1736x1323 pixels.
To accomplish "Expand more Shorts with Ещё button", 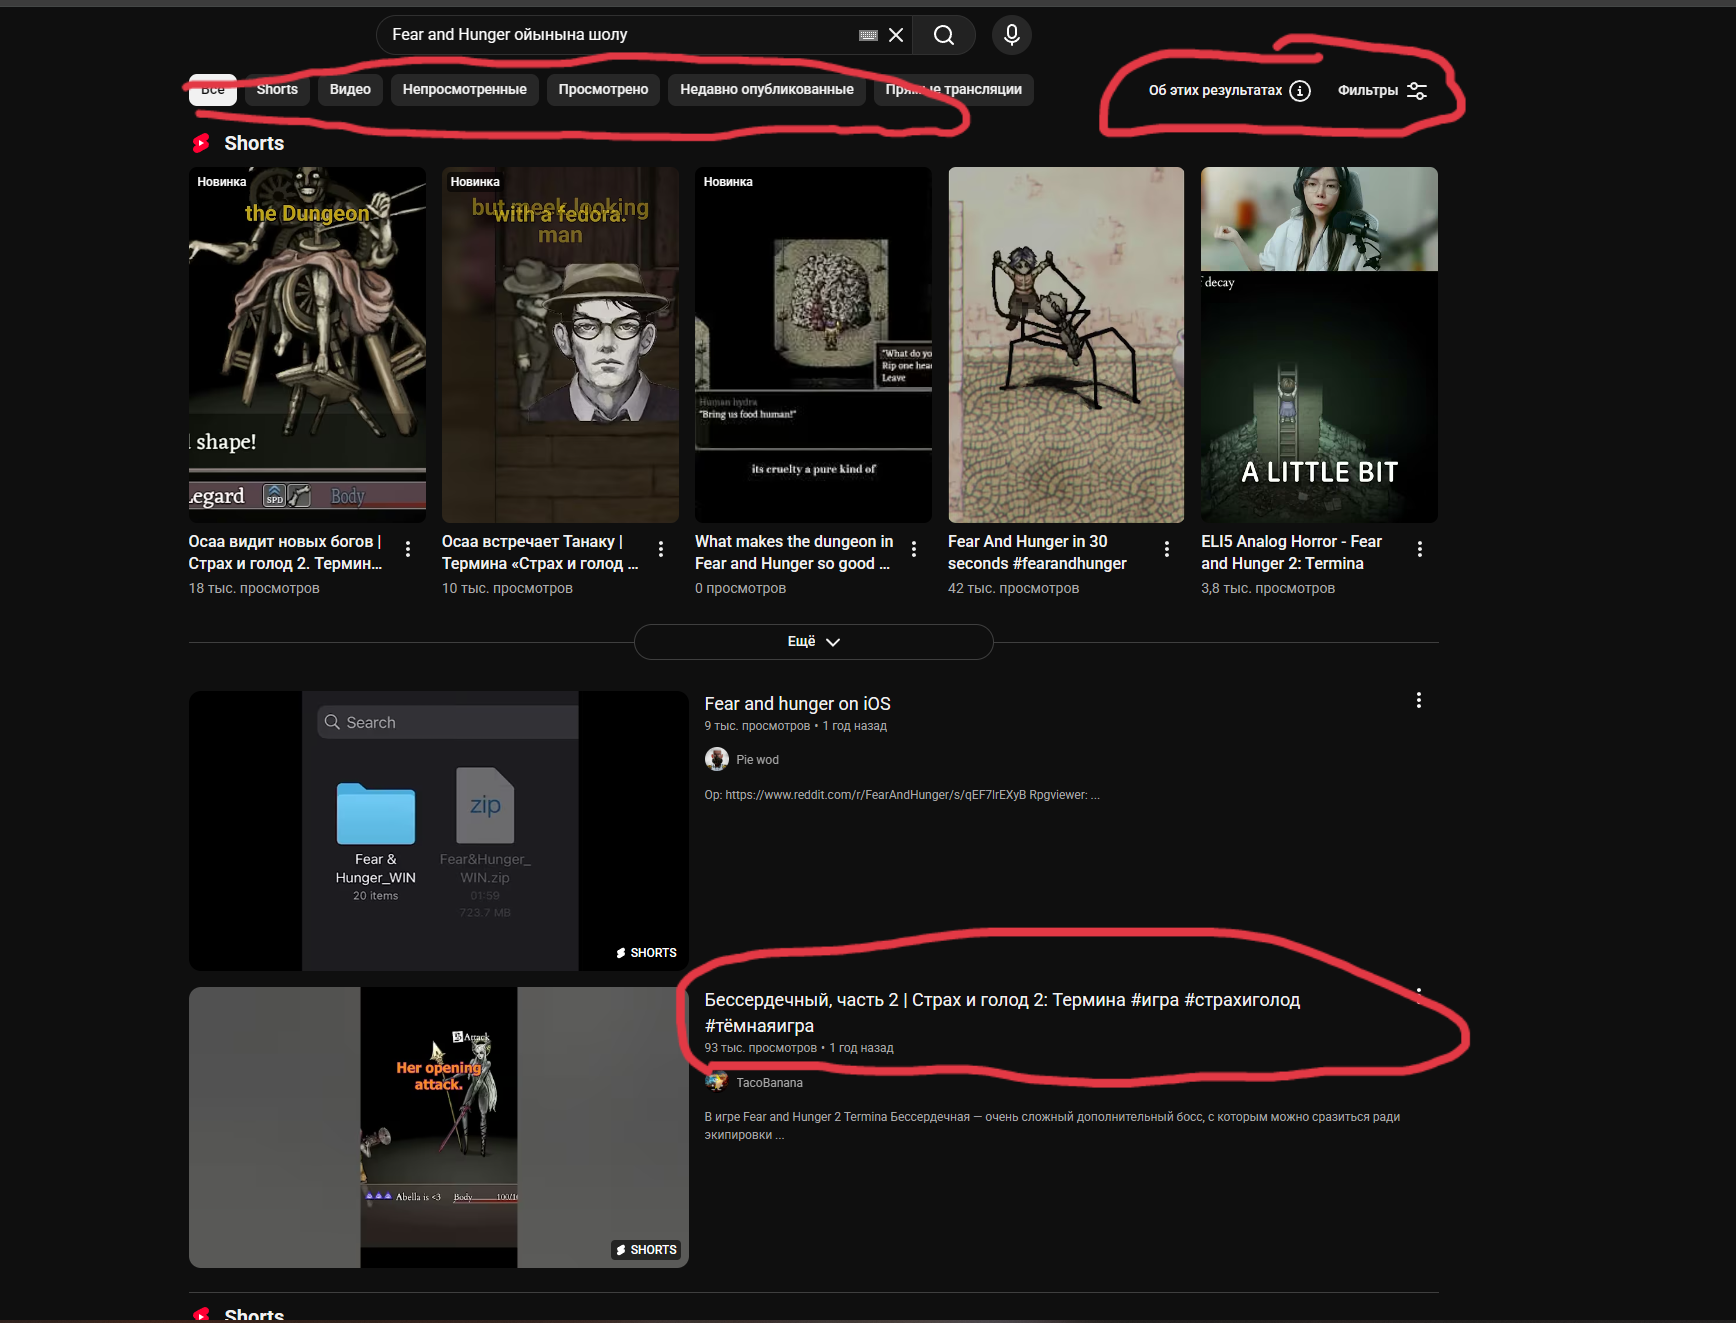I will 813,642.
